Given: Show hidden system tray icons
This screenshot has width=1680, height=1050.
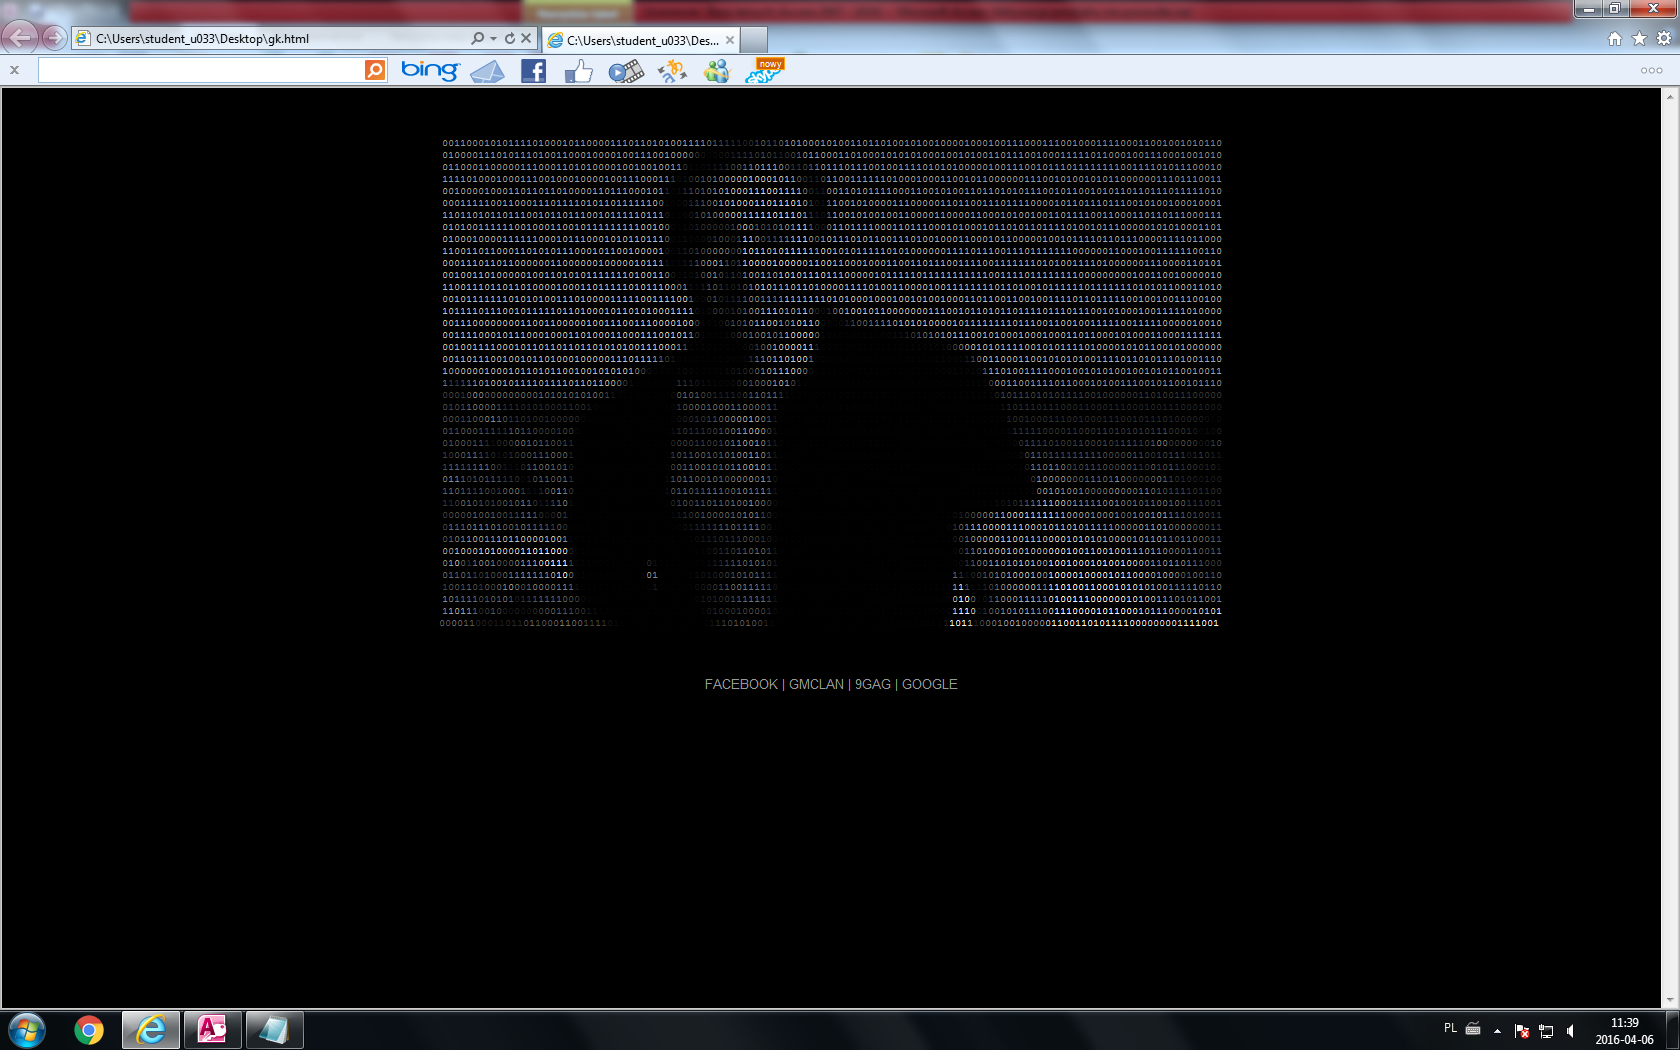Looking at the screenshot, I should click(x=1497, y=1030).
